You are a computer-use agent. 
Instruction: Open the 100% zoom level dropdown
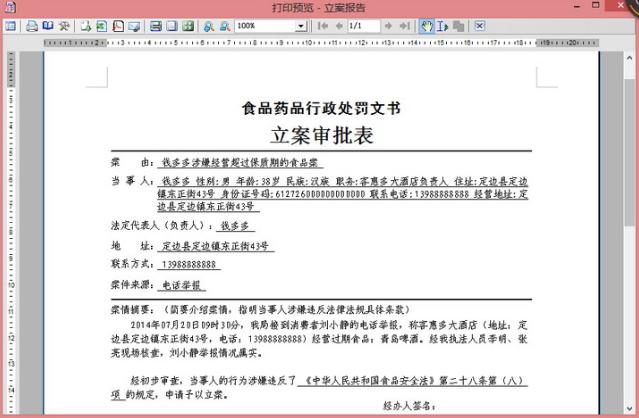[x=302, y=26]
